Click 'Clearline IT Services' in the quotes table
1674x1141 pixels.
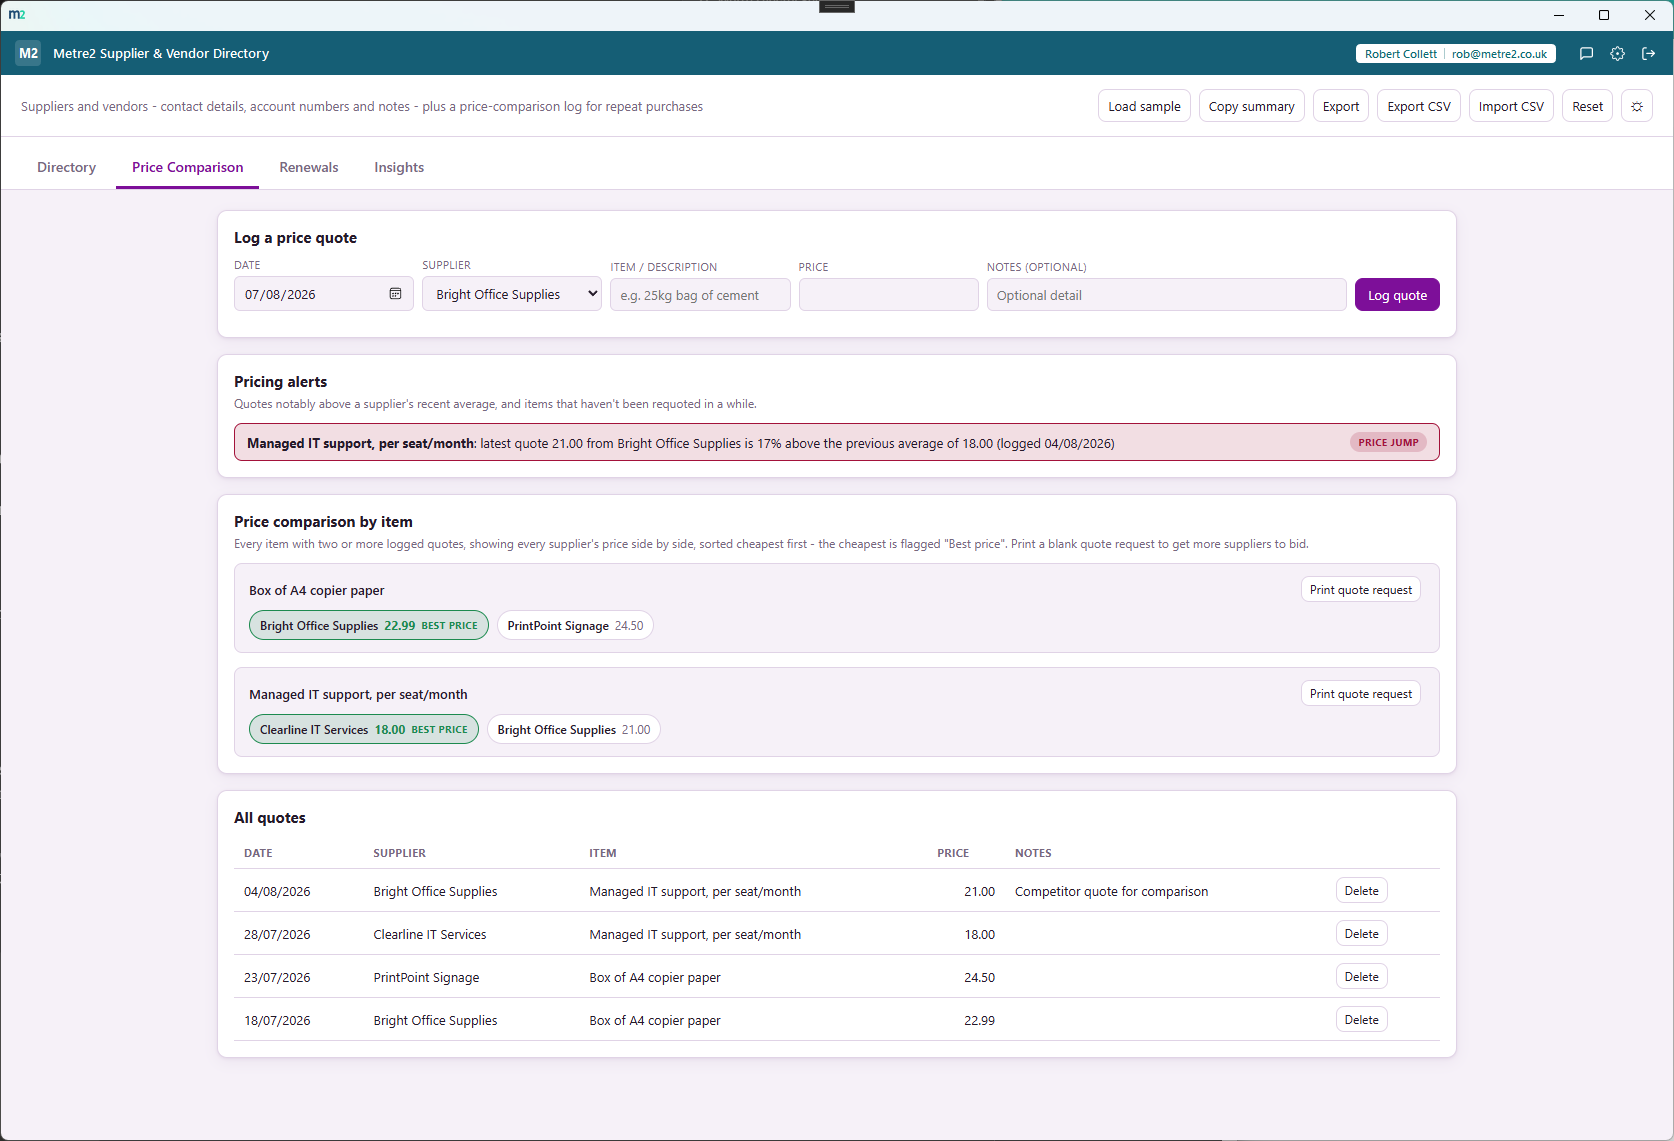coord(429,934)
